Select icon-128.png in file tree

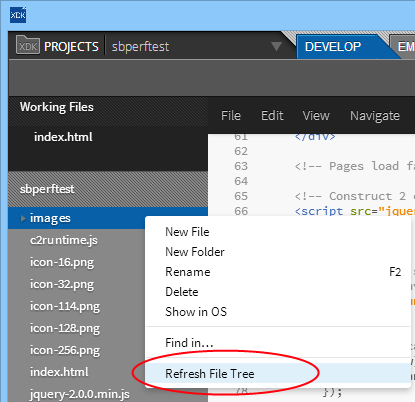pos(65,328)
